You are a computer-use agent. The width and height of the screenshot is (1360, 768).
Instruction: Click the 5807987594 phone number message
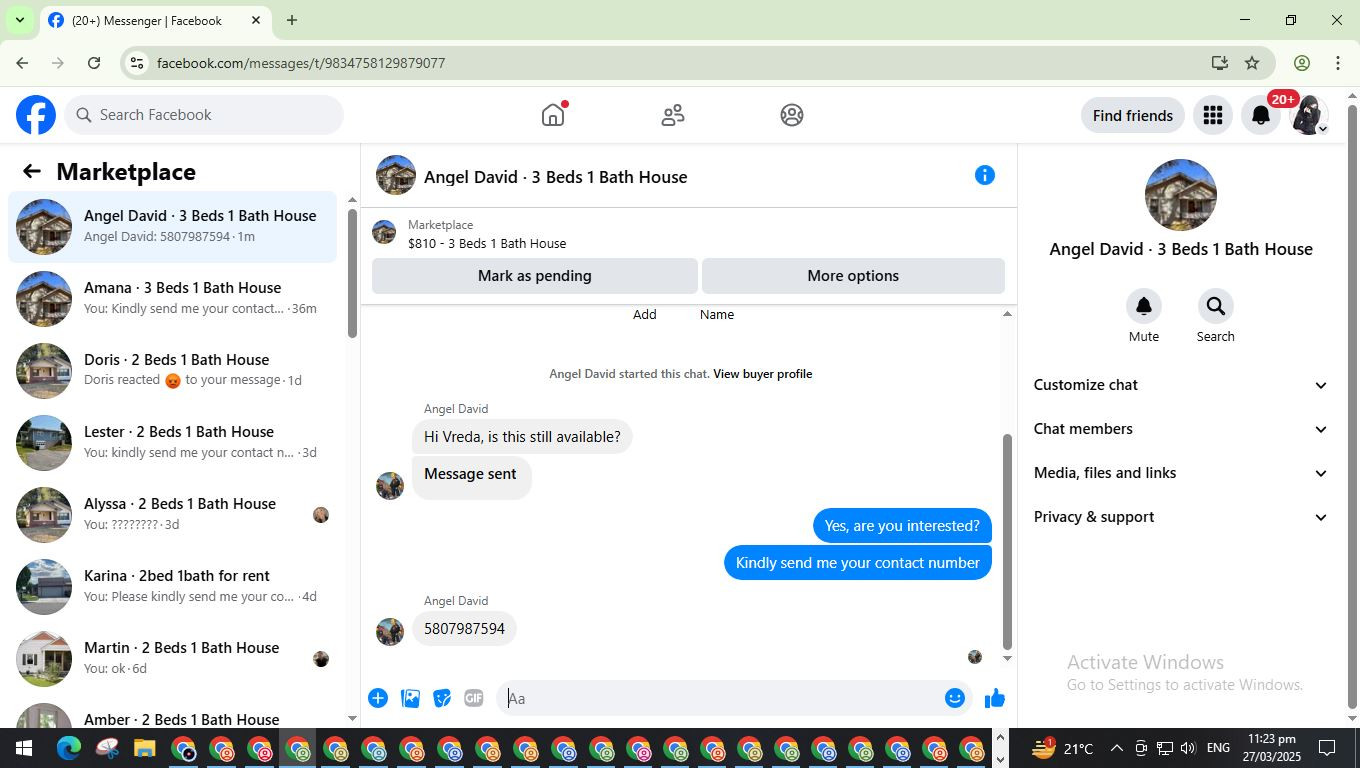point(465,629)
